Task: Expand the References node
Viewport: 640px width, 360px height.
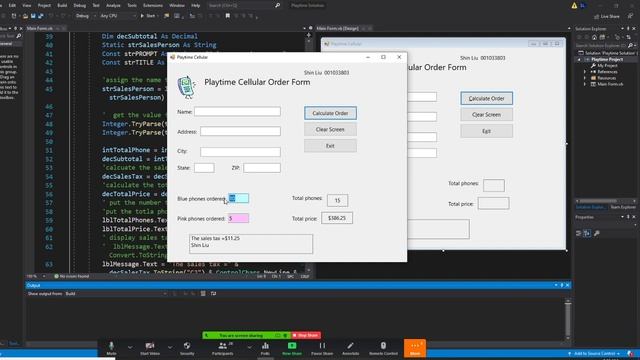Action: tap(584, 72)
